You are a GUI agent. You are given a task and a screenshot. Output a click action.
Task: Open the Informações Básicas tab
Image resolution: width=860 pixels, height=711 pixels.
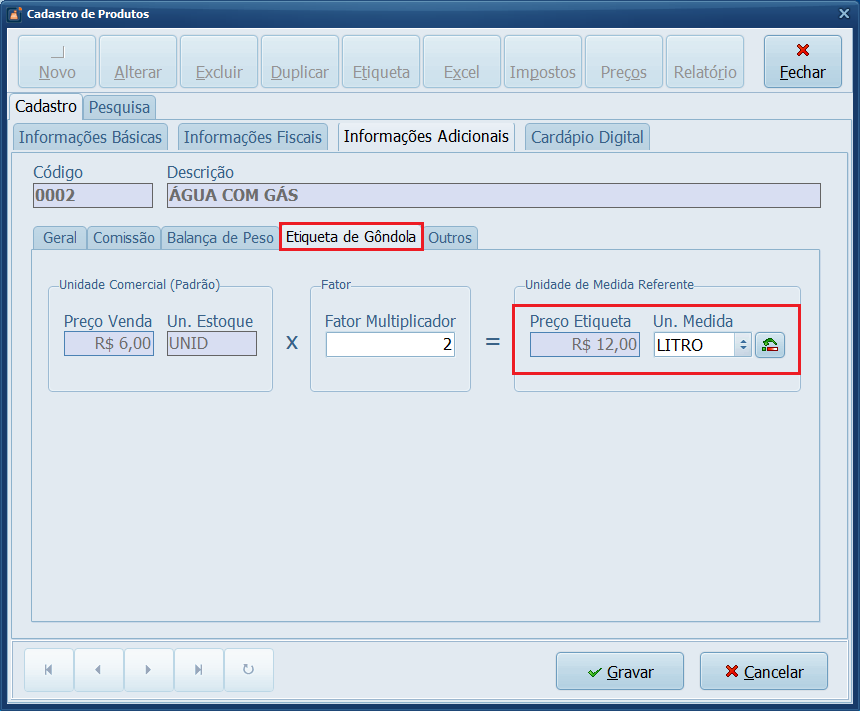tap(91, 137)
